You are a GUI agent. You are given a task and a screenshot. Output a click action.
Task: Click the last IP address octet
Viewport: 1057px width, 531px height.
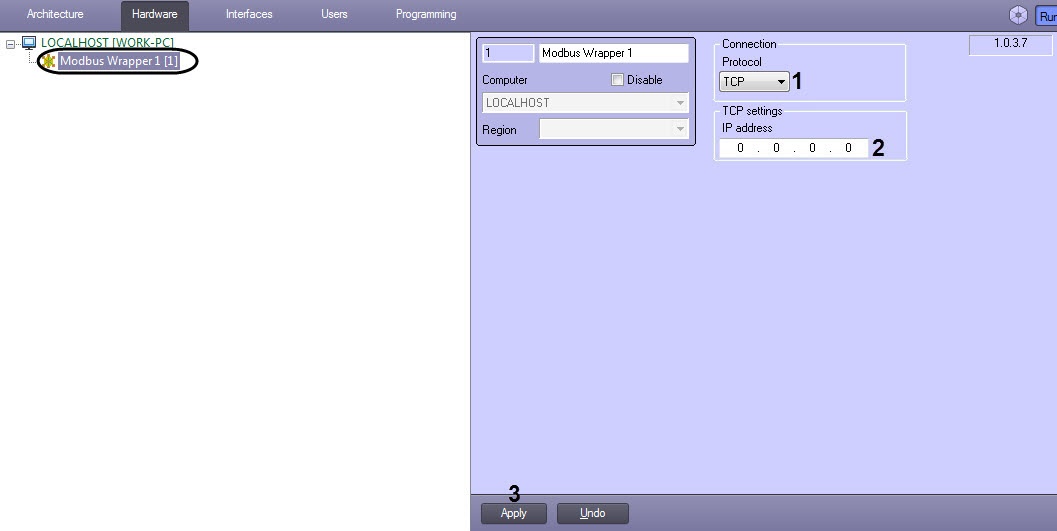pos(848,148)
